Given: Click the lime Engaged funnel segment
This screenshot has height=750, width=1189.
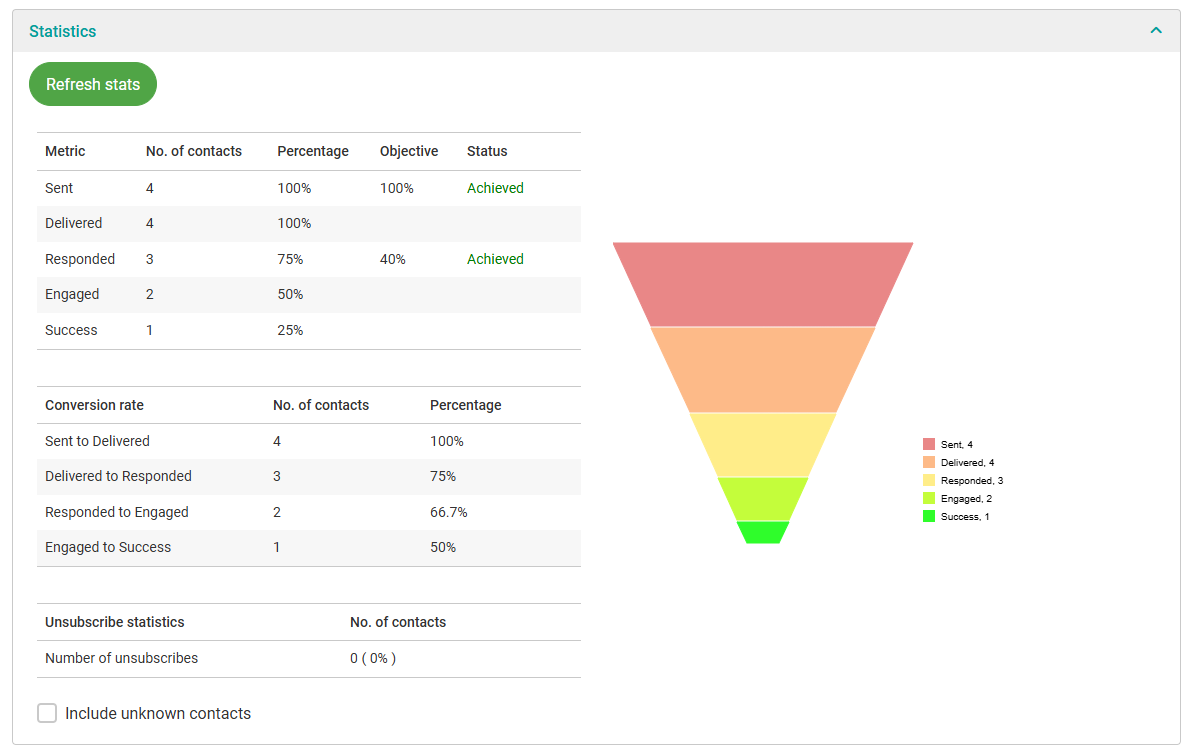Looking at the screenshot, I should tap(763, 498).
